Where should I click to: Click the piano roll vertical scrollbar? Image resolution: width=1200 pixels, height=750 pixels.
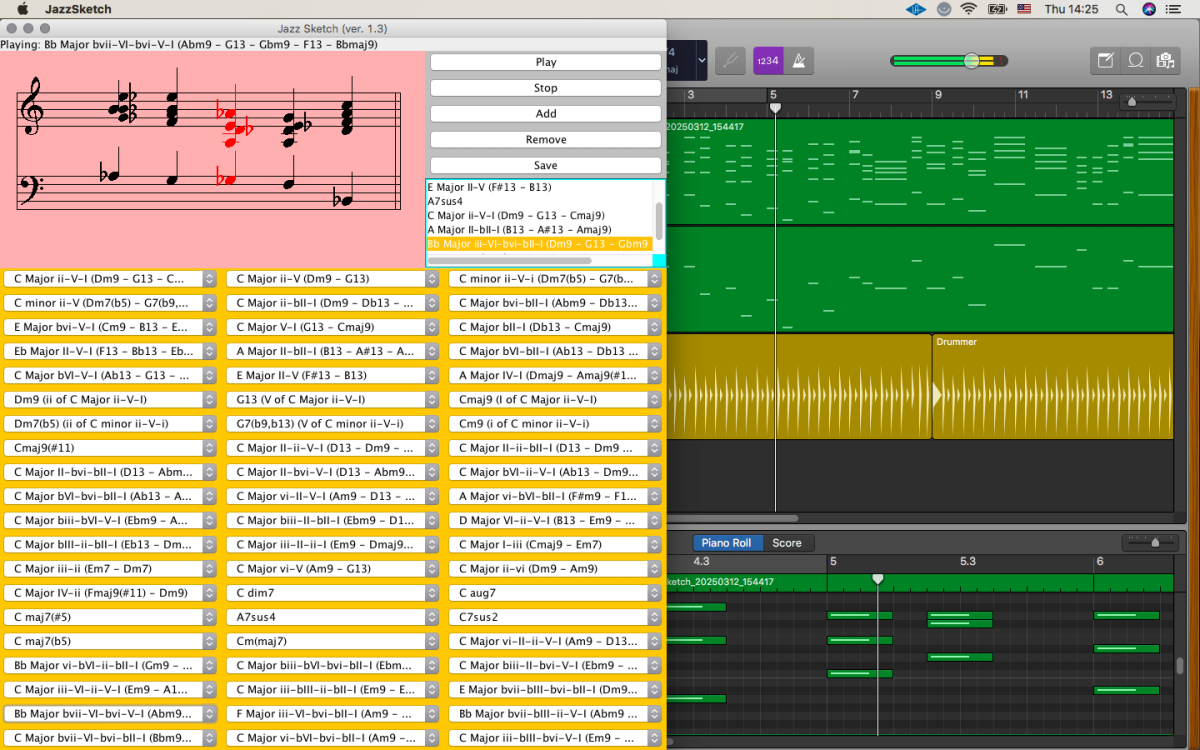coord(1179,665)
